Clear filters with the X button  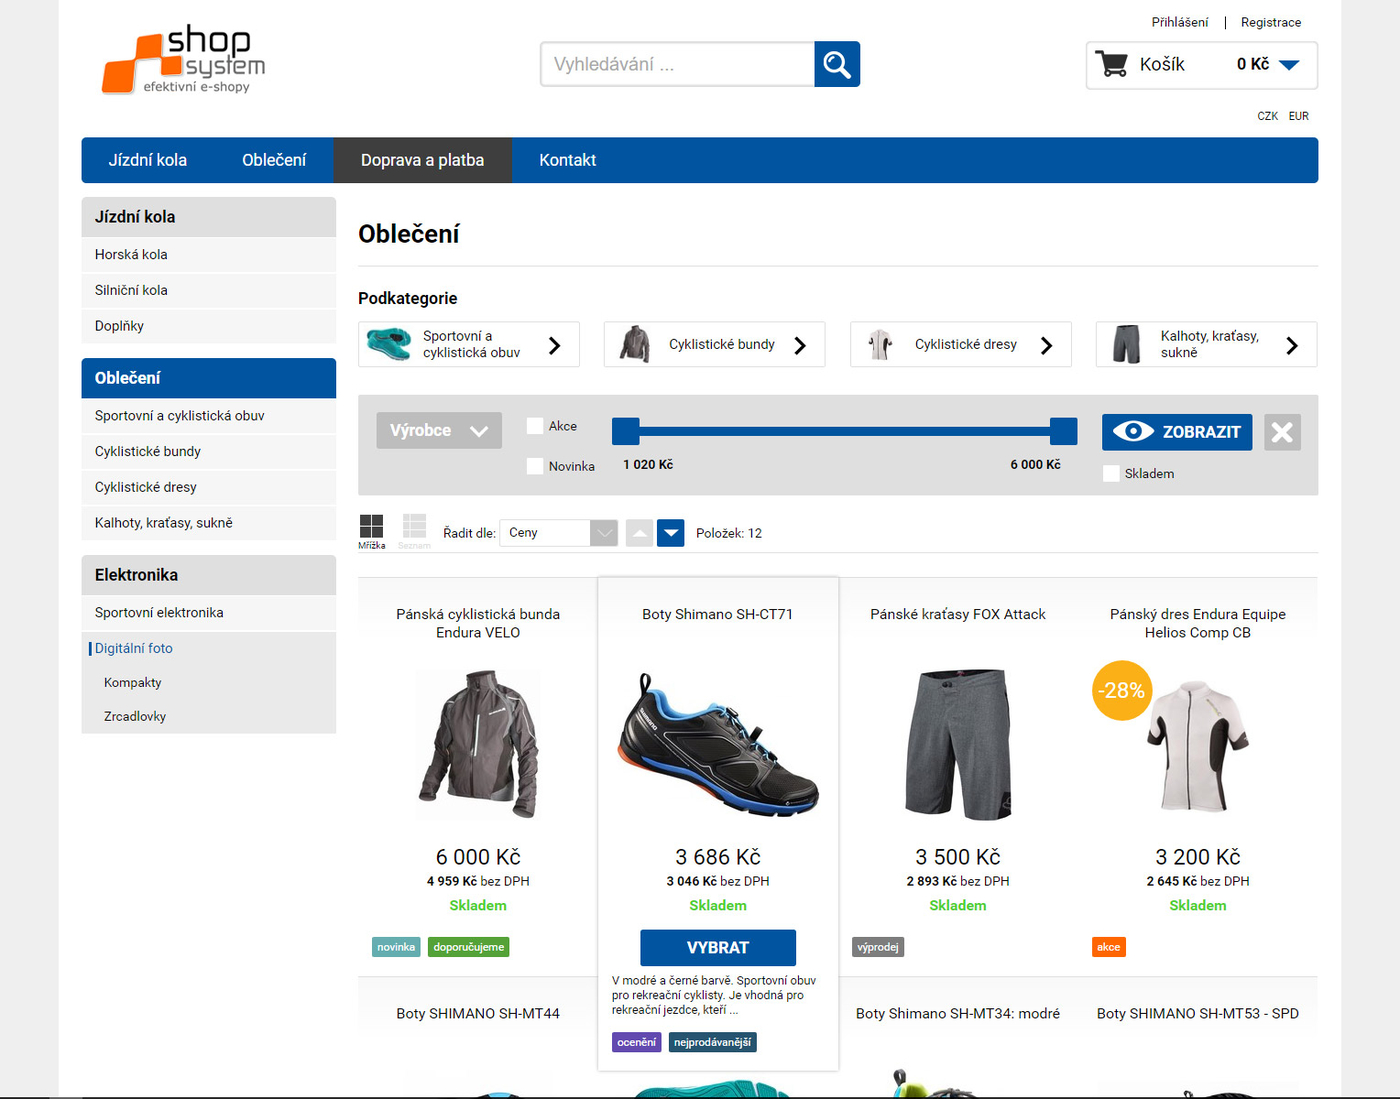(x=1282, y=432)
